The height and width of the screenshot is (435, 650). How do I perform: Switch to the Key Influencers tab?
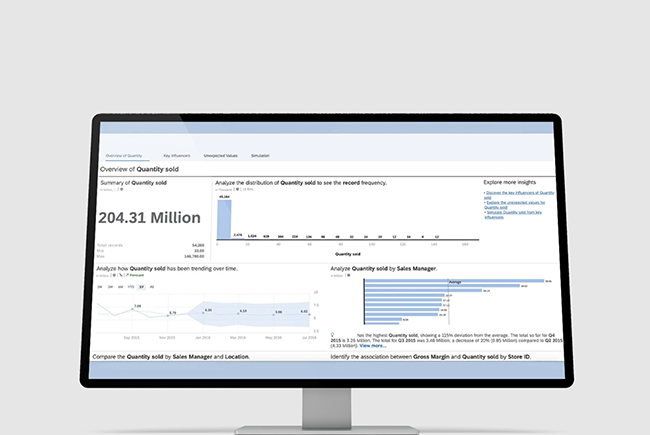[x=177, y=157]
